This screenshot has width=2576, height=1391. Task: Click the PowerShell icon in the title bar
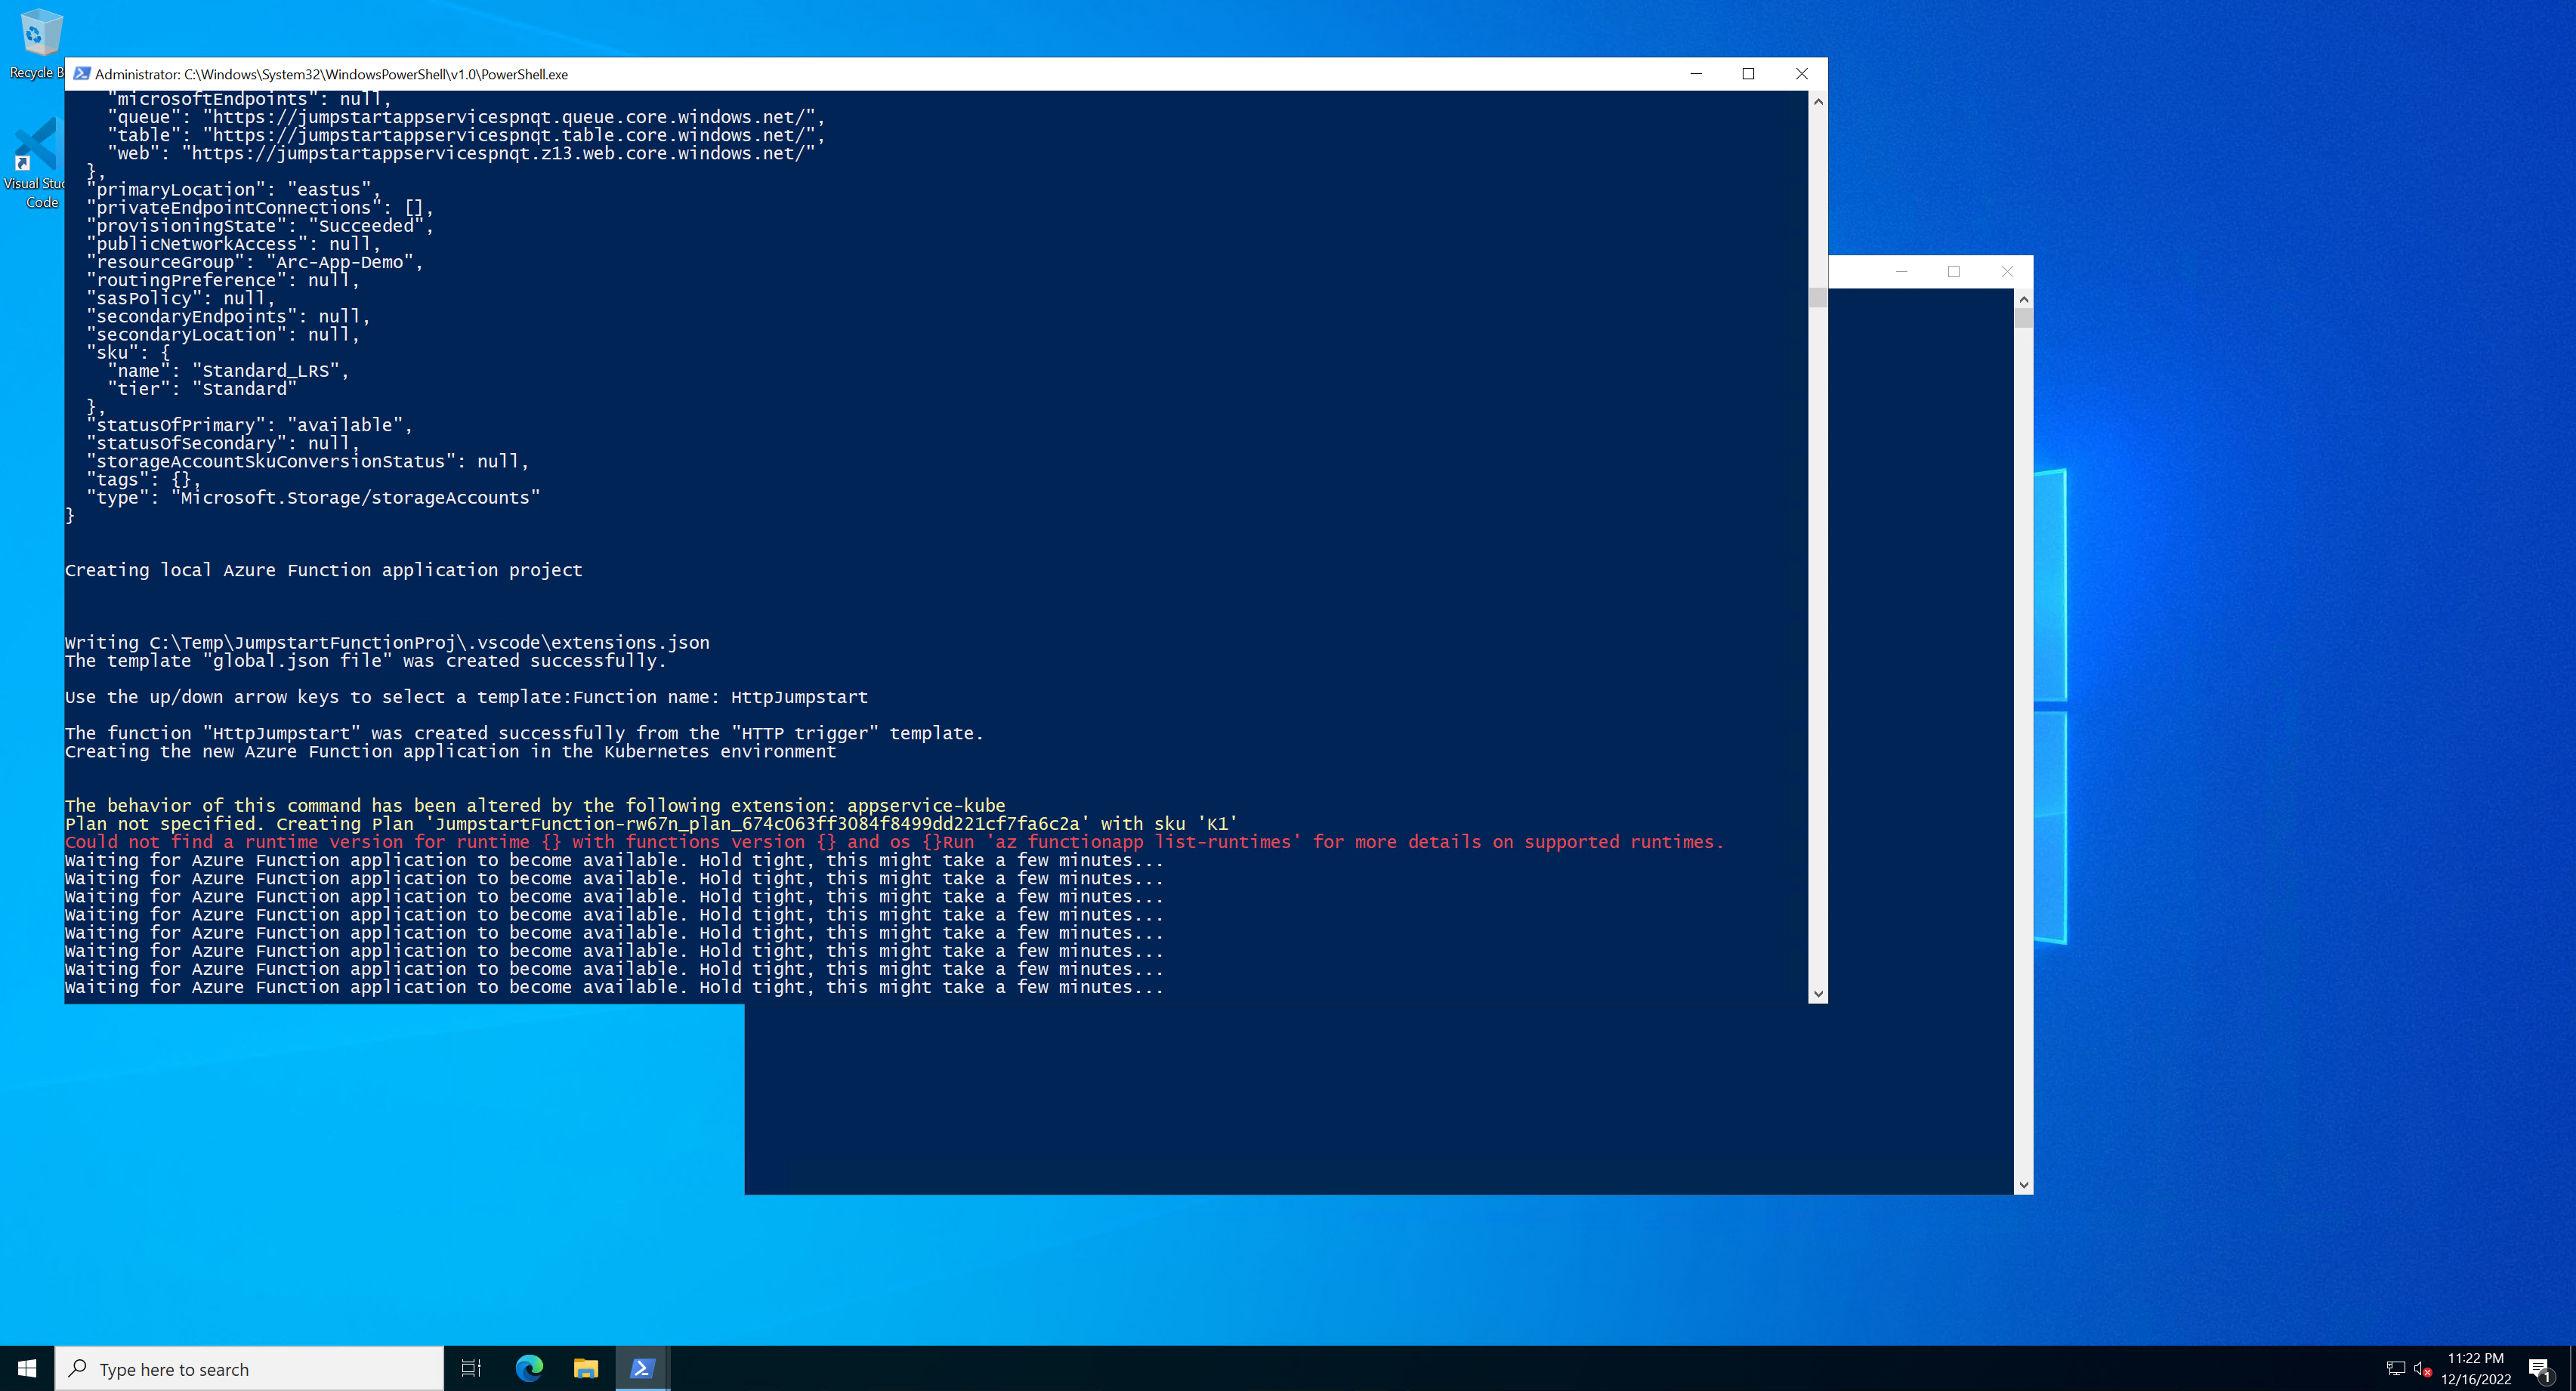[82, 74]
